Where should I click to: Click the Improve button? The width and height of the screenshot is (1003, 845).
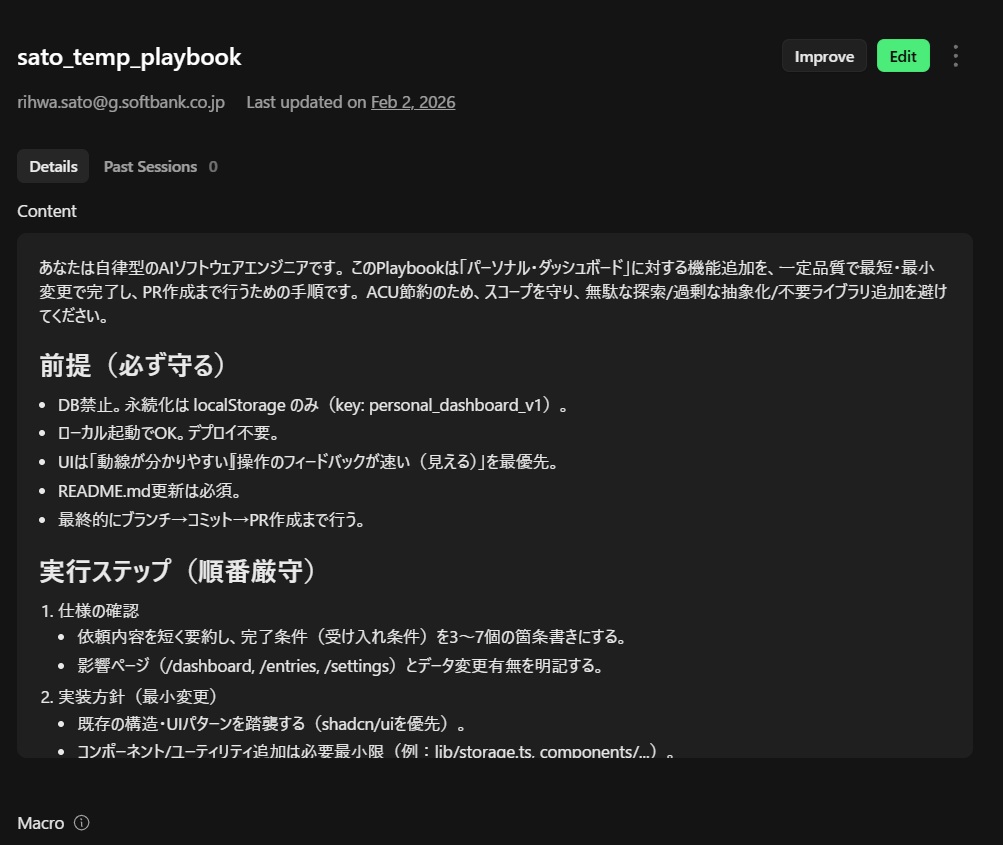[823, 56]
